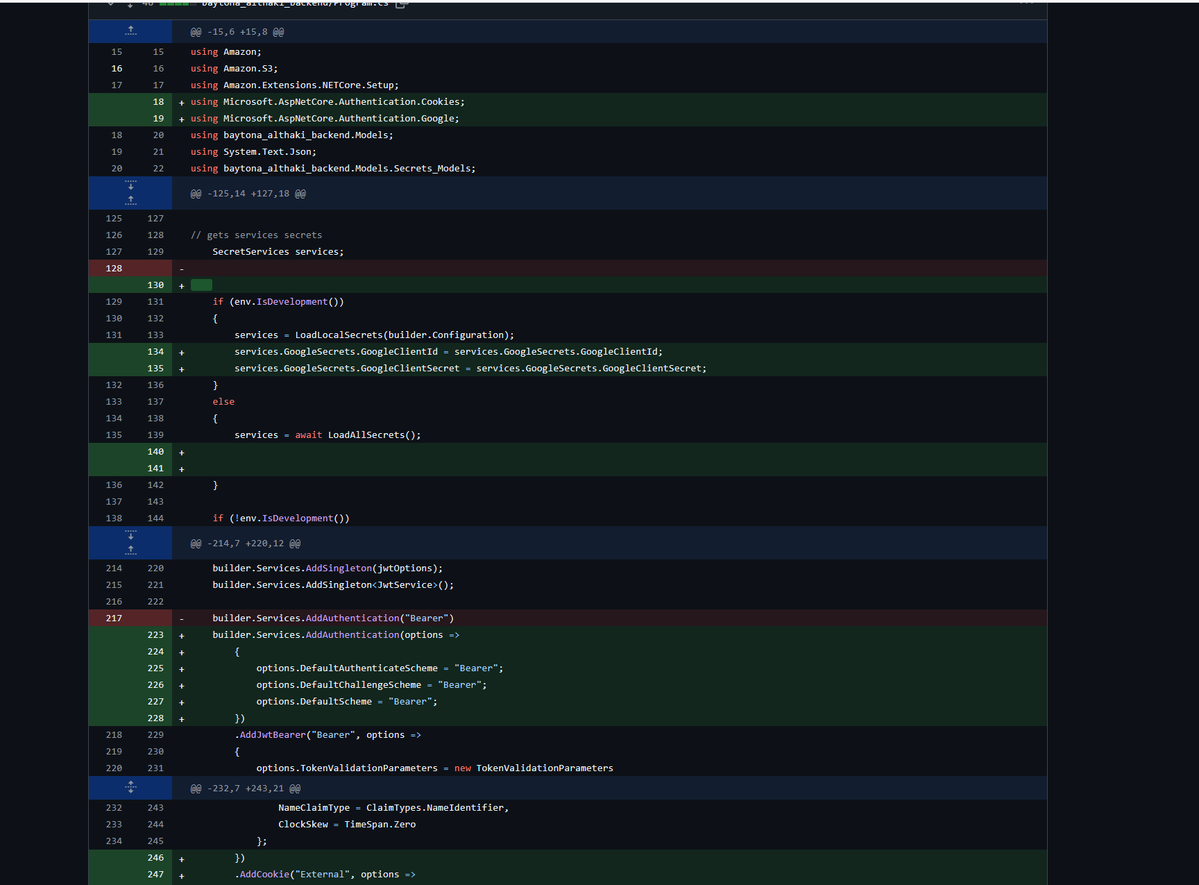This screenshot has width=1199, height=885.
Task: Click added line 'using Microsoft.AspNetCore.Authentication.Cookies;'
Action: pyautogui.click(x=327, y=102)
